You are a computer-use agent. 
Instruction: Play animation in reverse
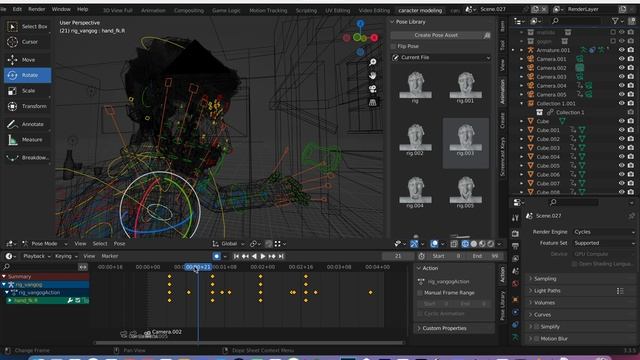pos(254,256)
